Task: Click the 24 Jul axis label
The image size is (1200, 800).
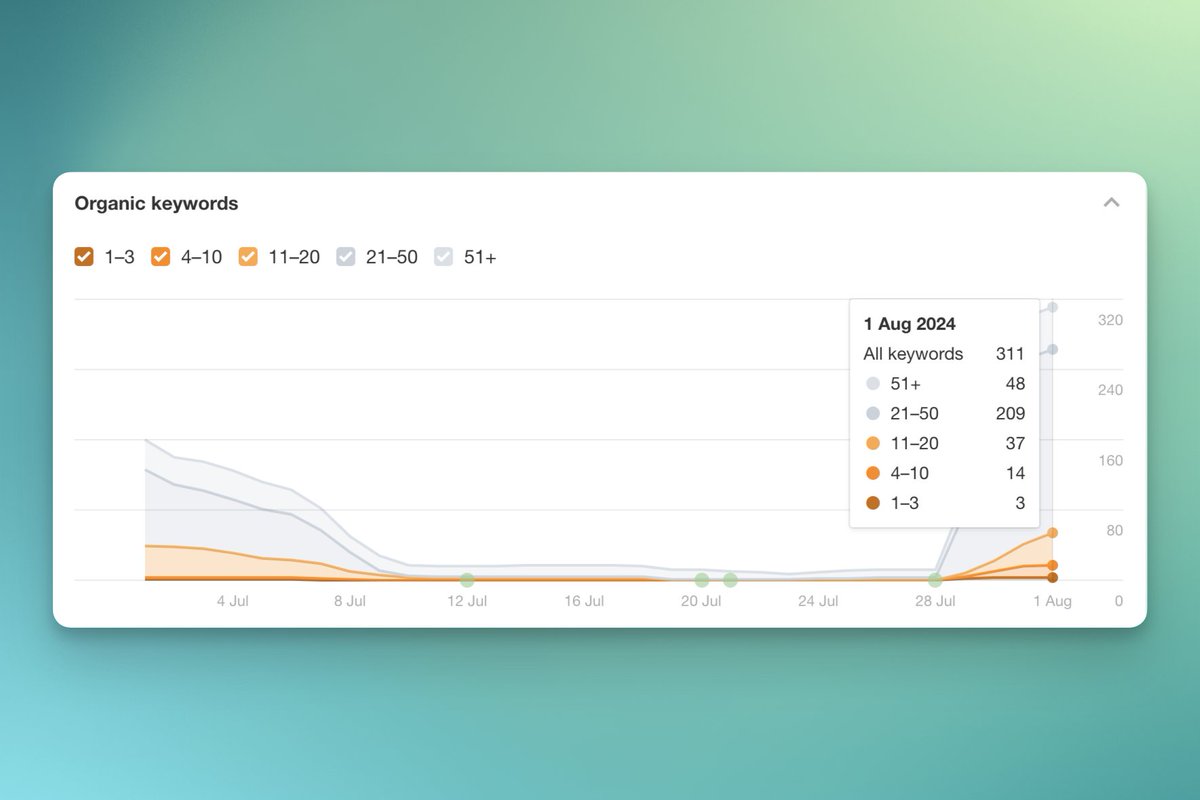Action: (818, 601)
